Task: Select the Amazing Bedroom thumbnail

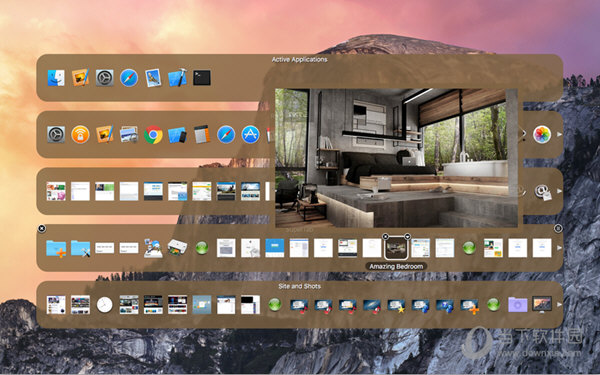Action: [396, 248]
